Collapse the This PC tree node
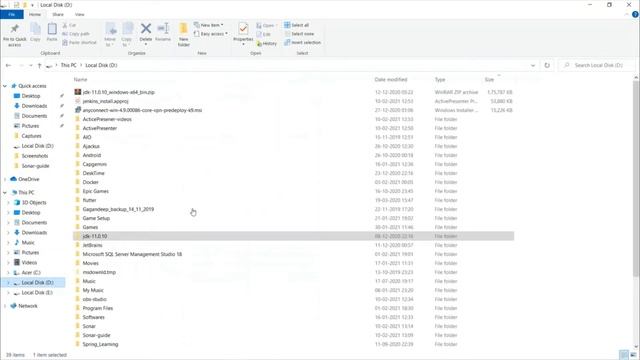 [x=5, y=192]
